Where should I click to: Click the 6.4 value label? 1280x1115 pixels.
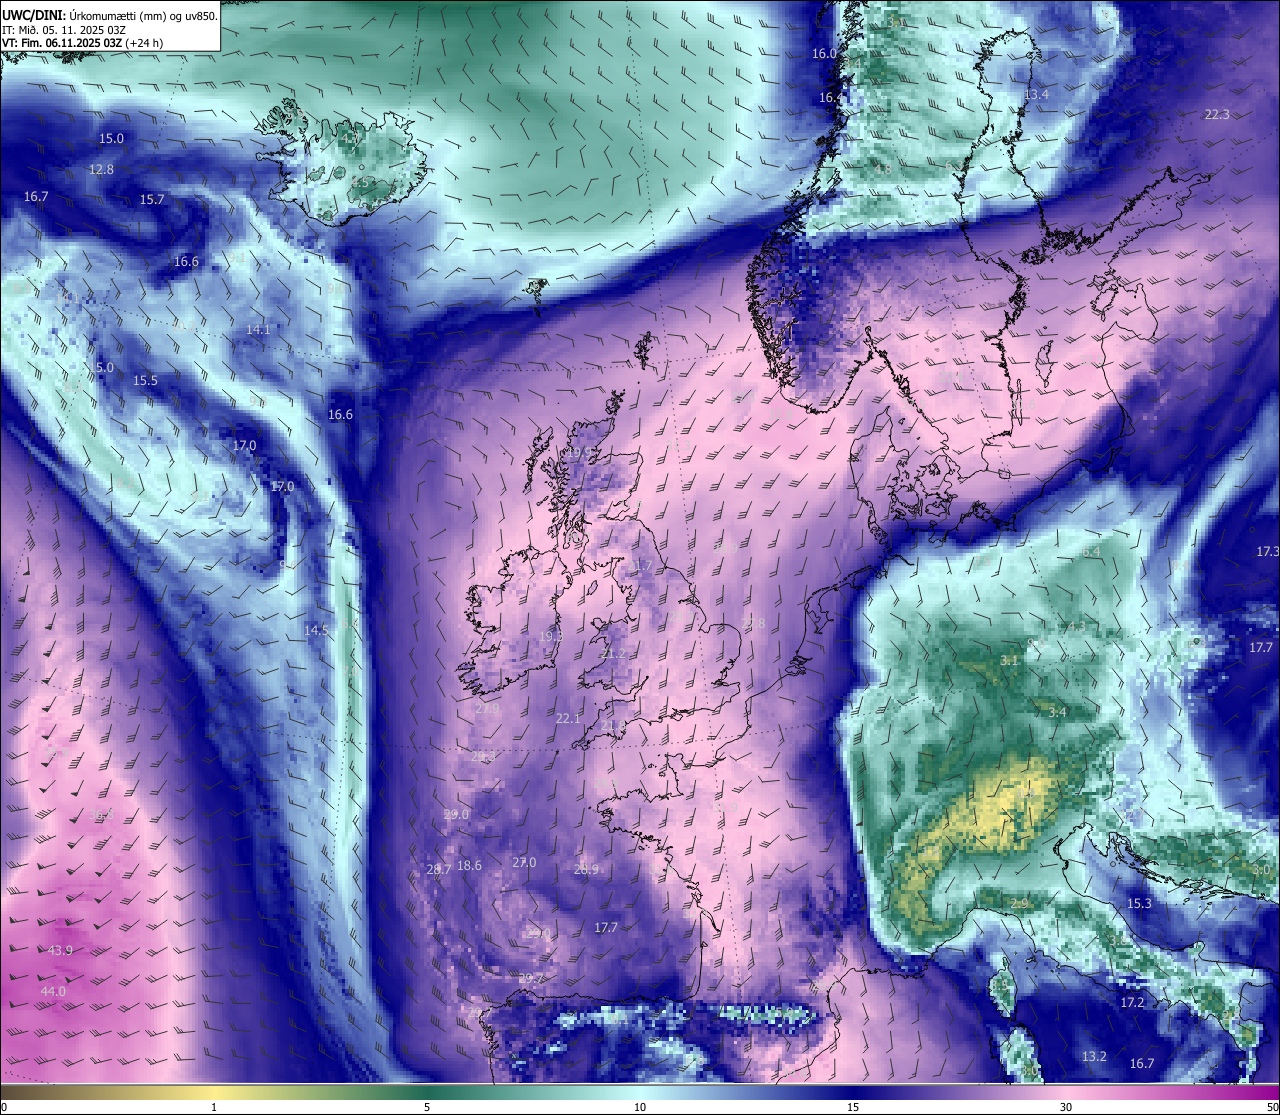[1091, 552]
